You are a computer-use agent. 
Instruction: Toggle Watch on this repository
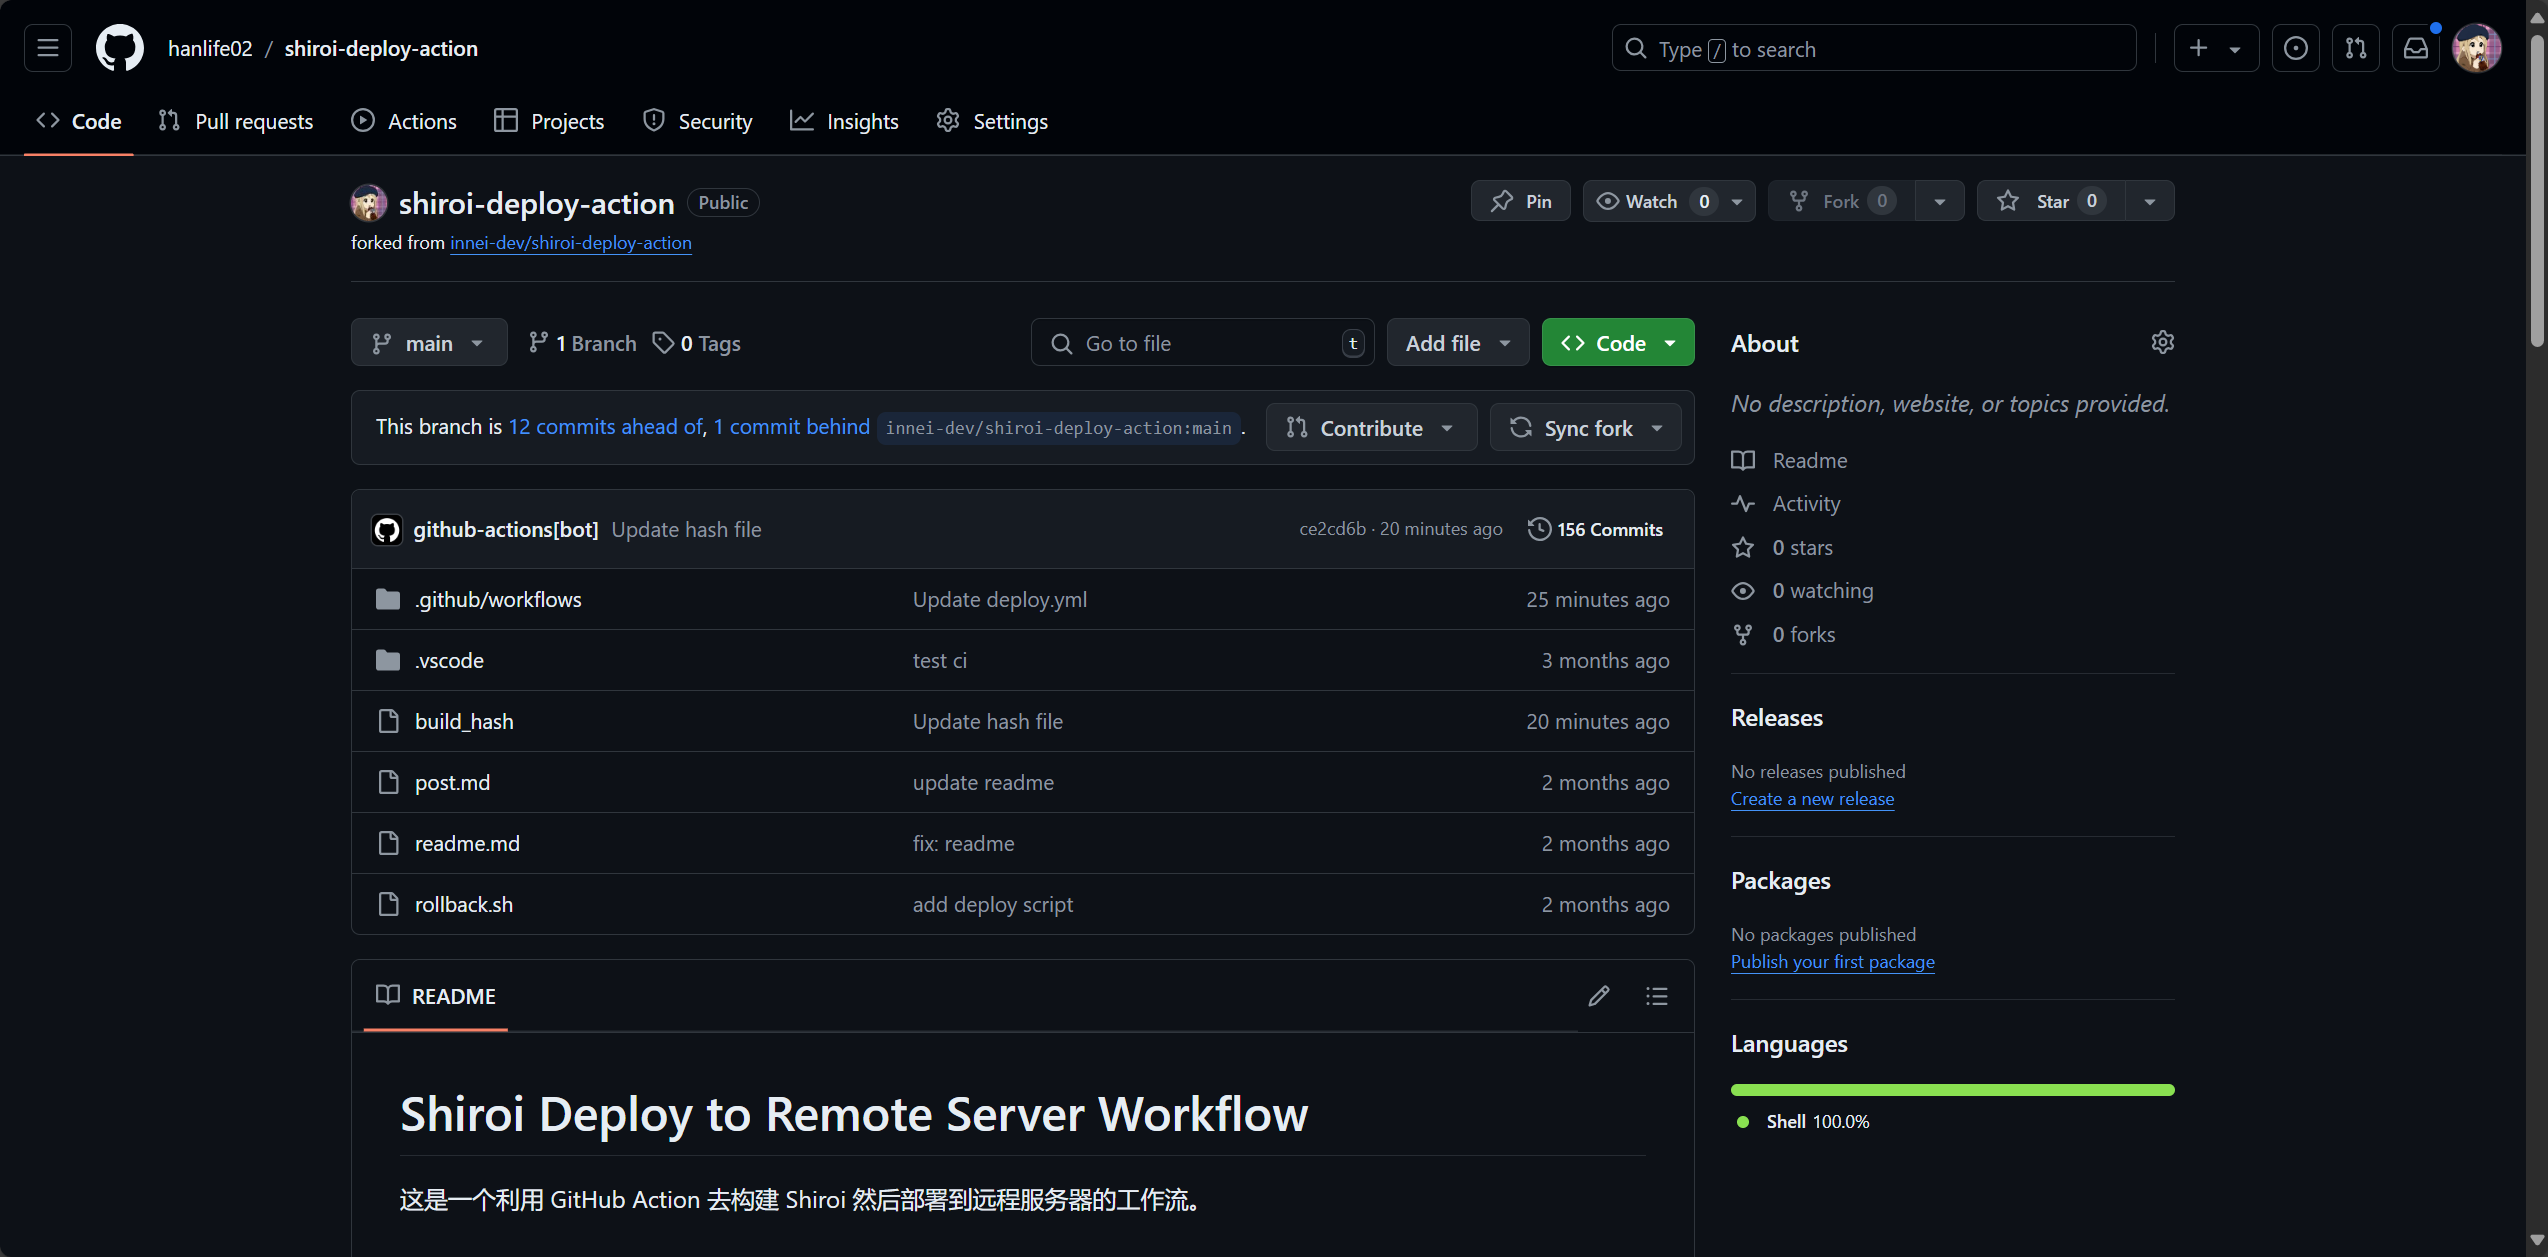(1650, 201)
